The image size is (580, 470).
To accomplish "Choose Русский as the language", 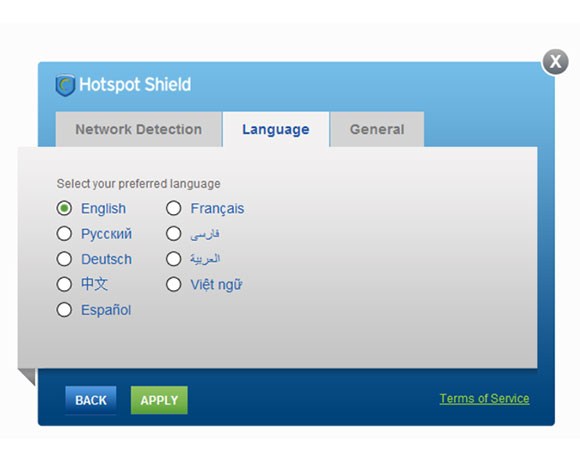I will [x=64, y=234].
